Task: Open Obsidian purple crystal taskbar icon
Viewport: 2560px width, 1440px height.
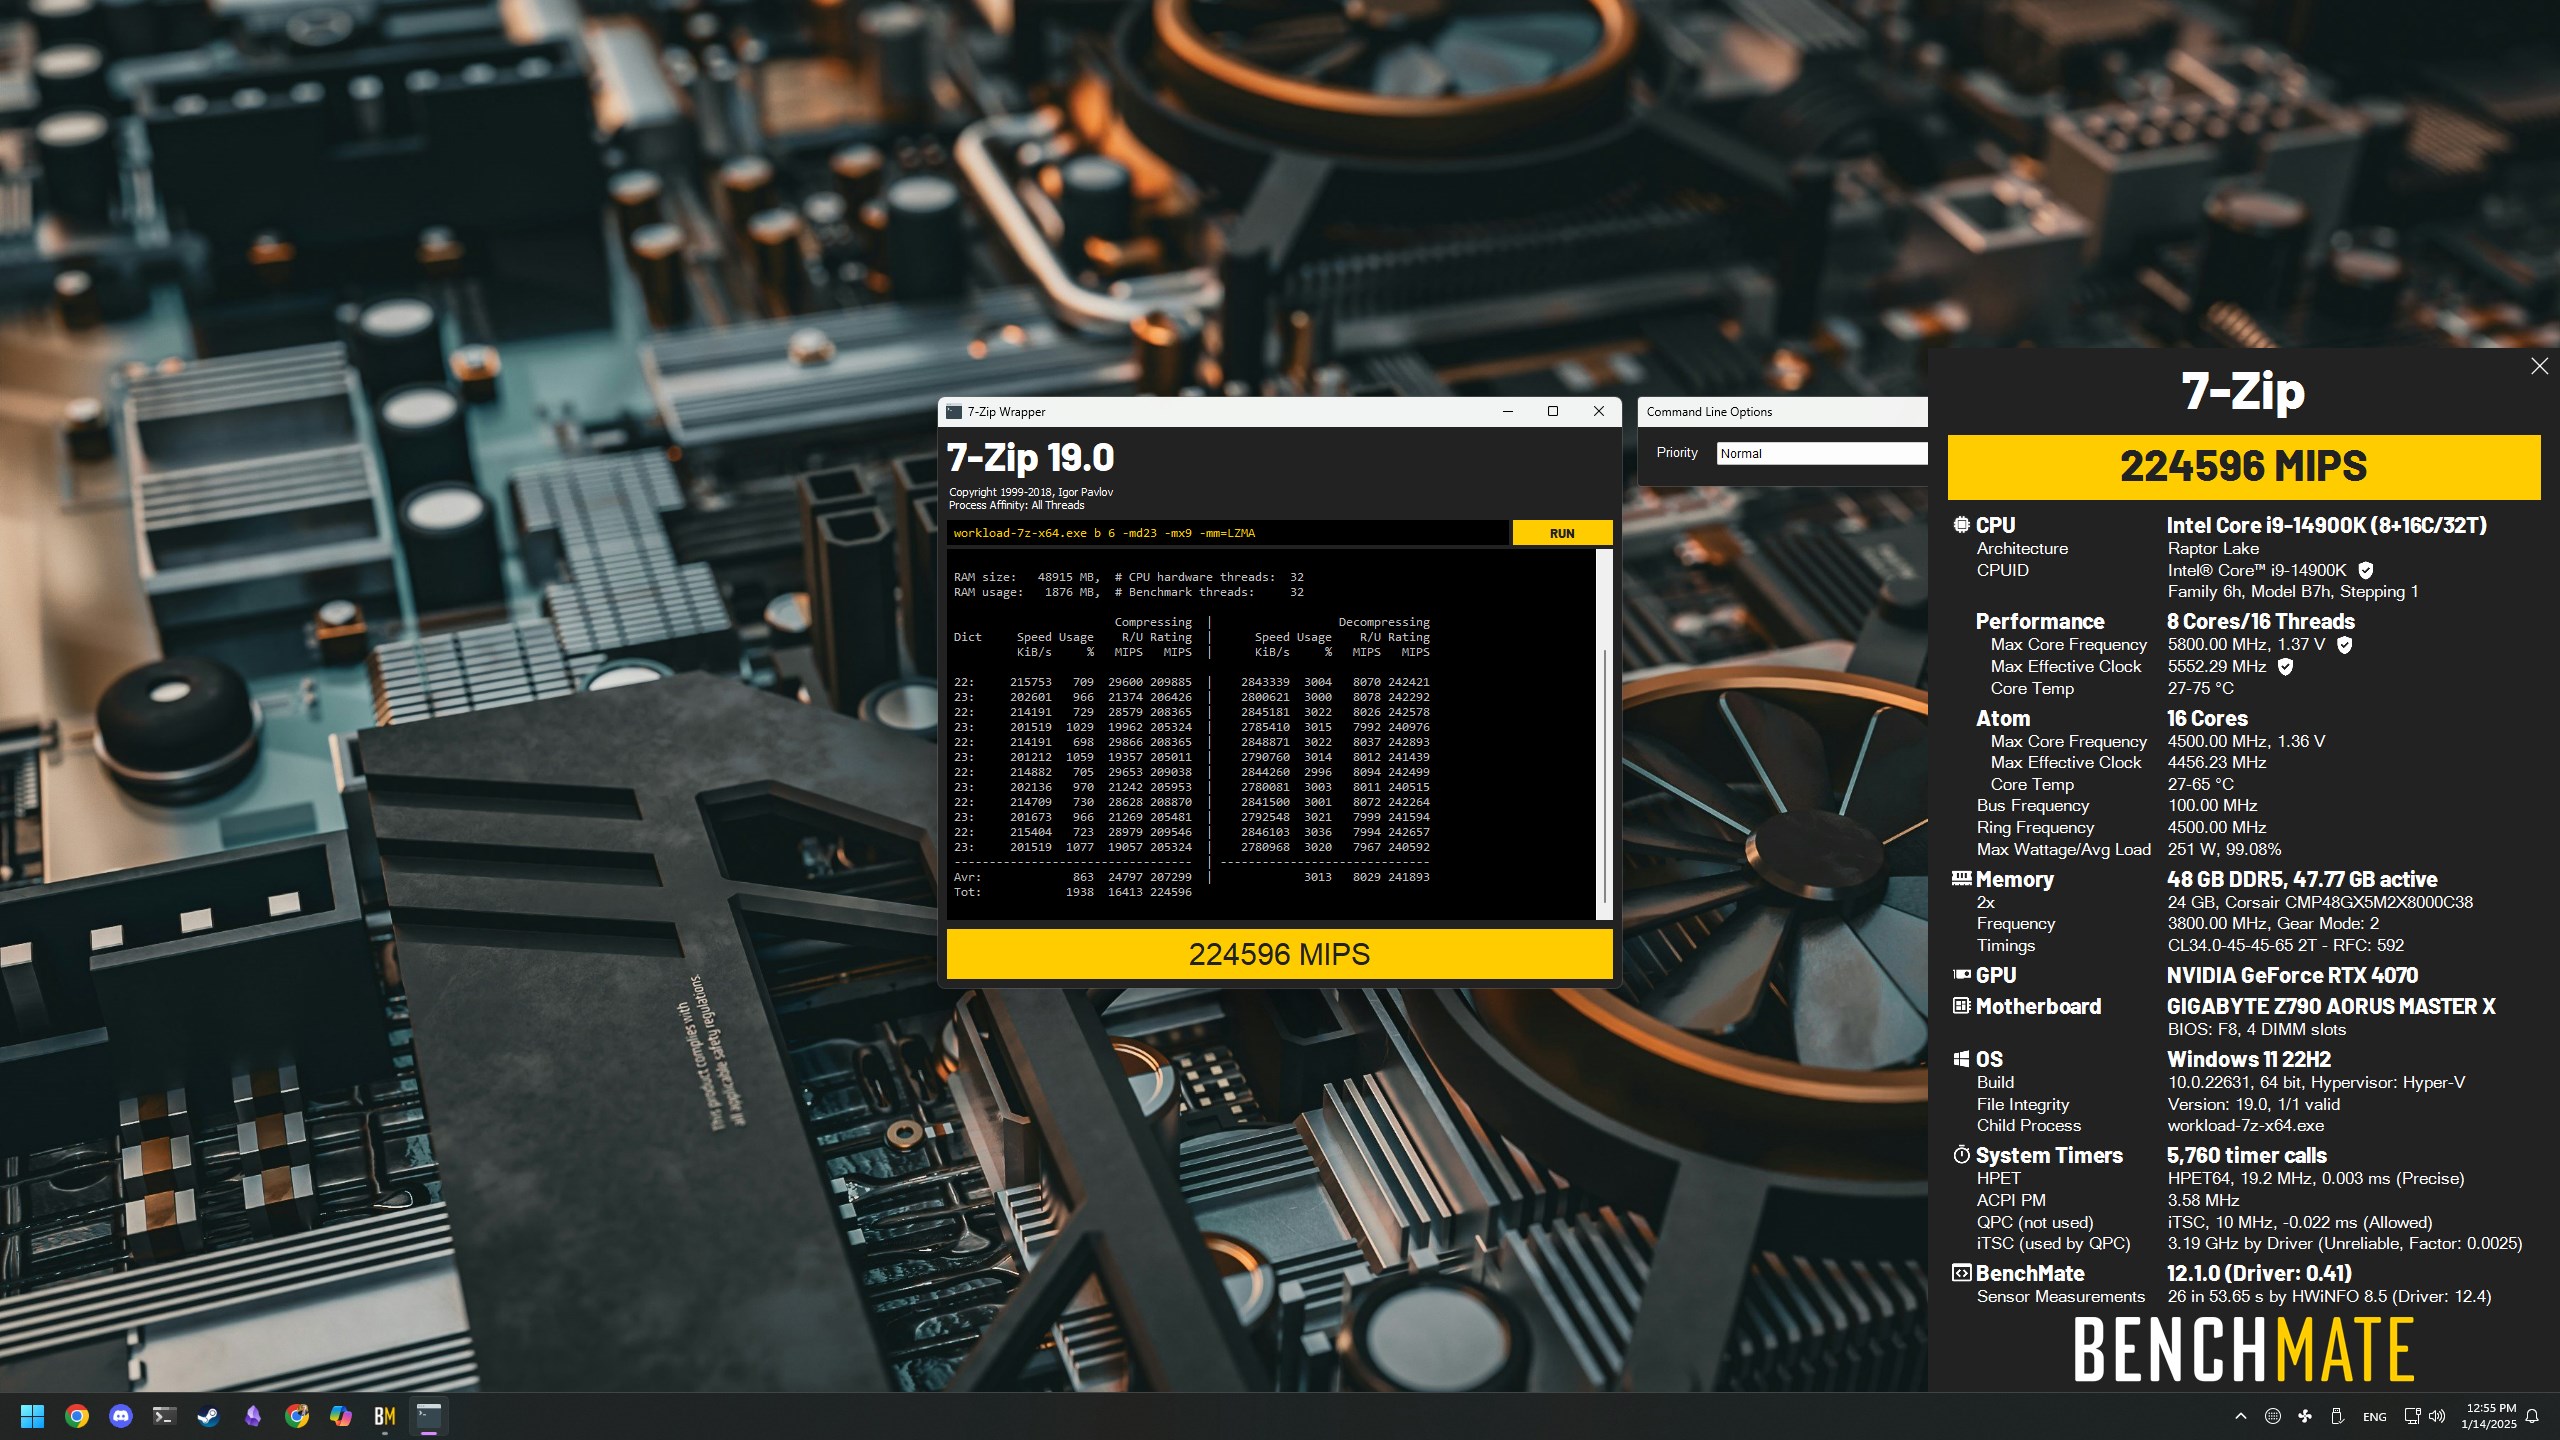Action: [x=252, y=1416]
